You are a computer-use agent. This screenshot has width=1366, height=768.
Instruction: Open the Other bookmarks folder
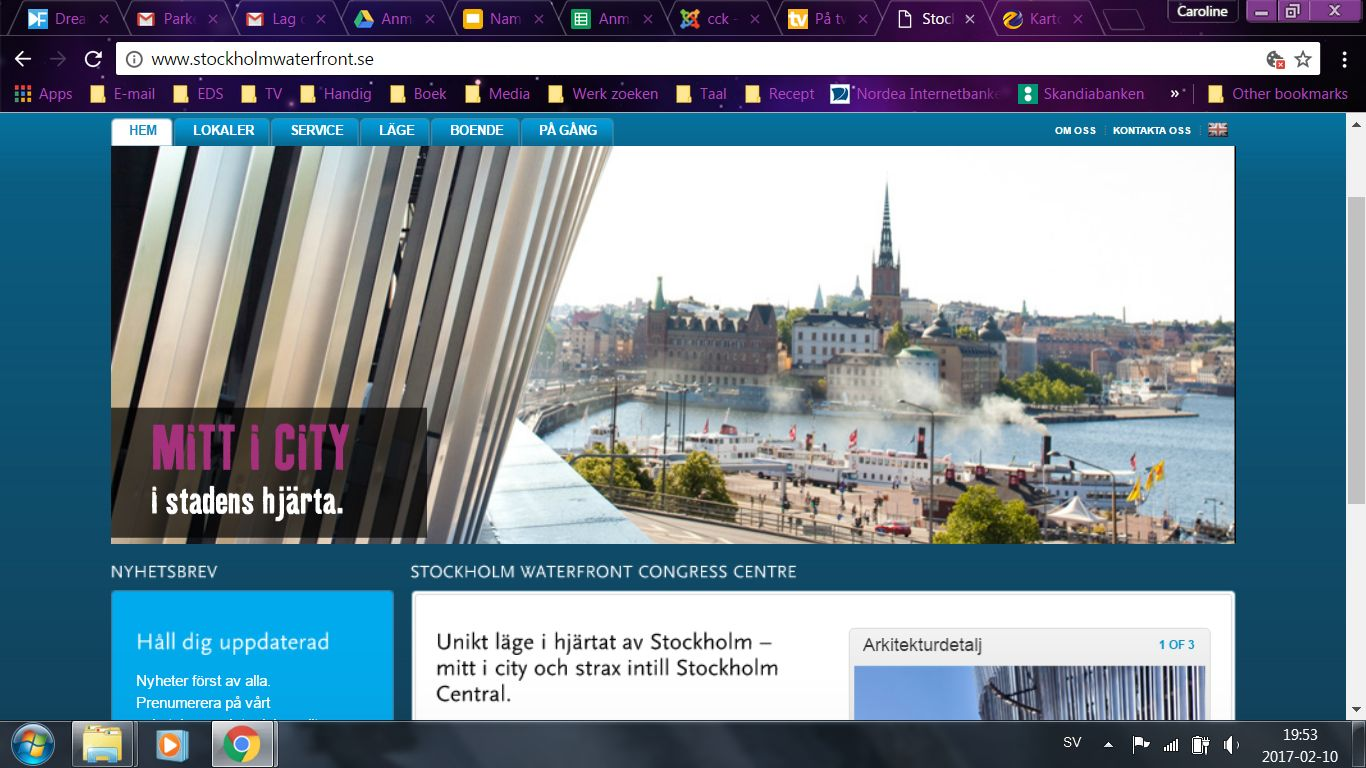pos(1278,94)
